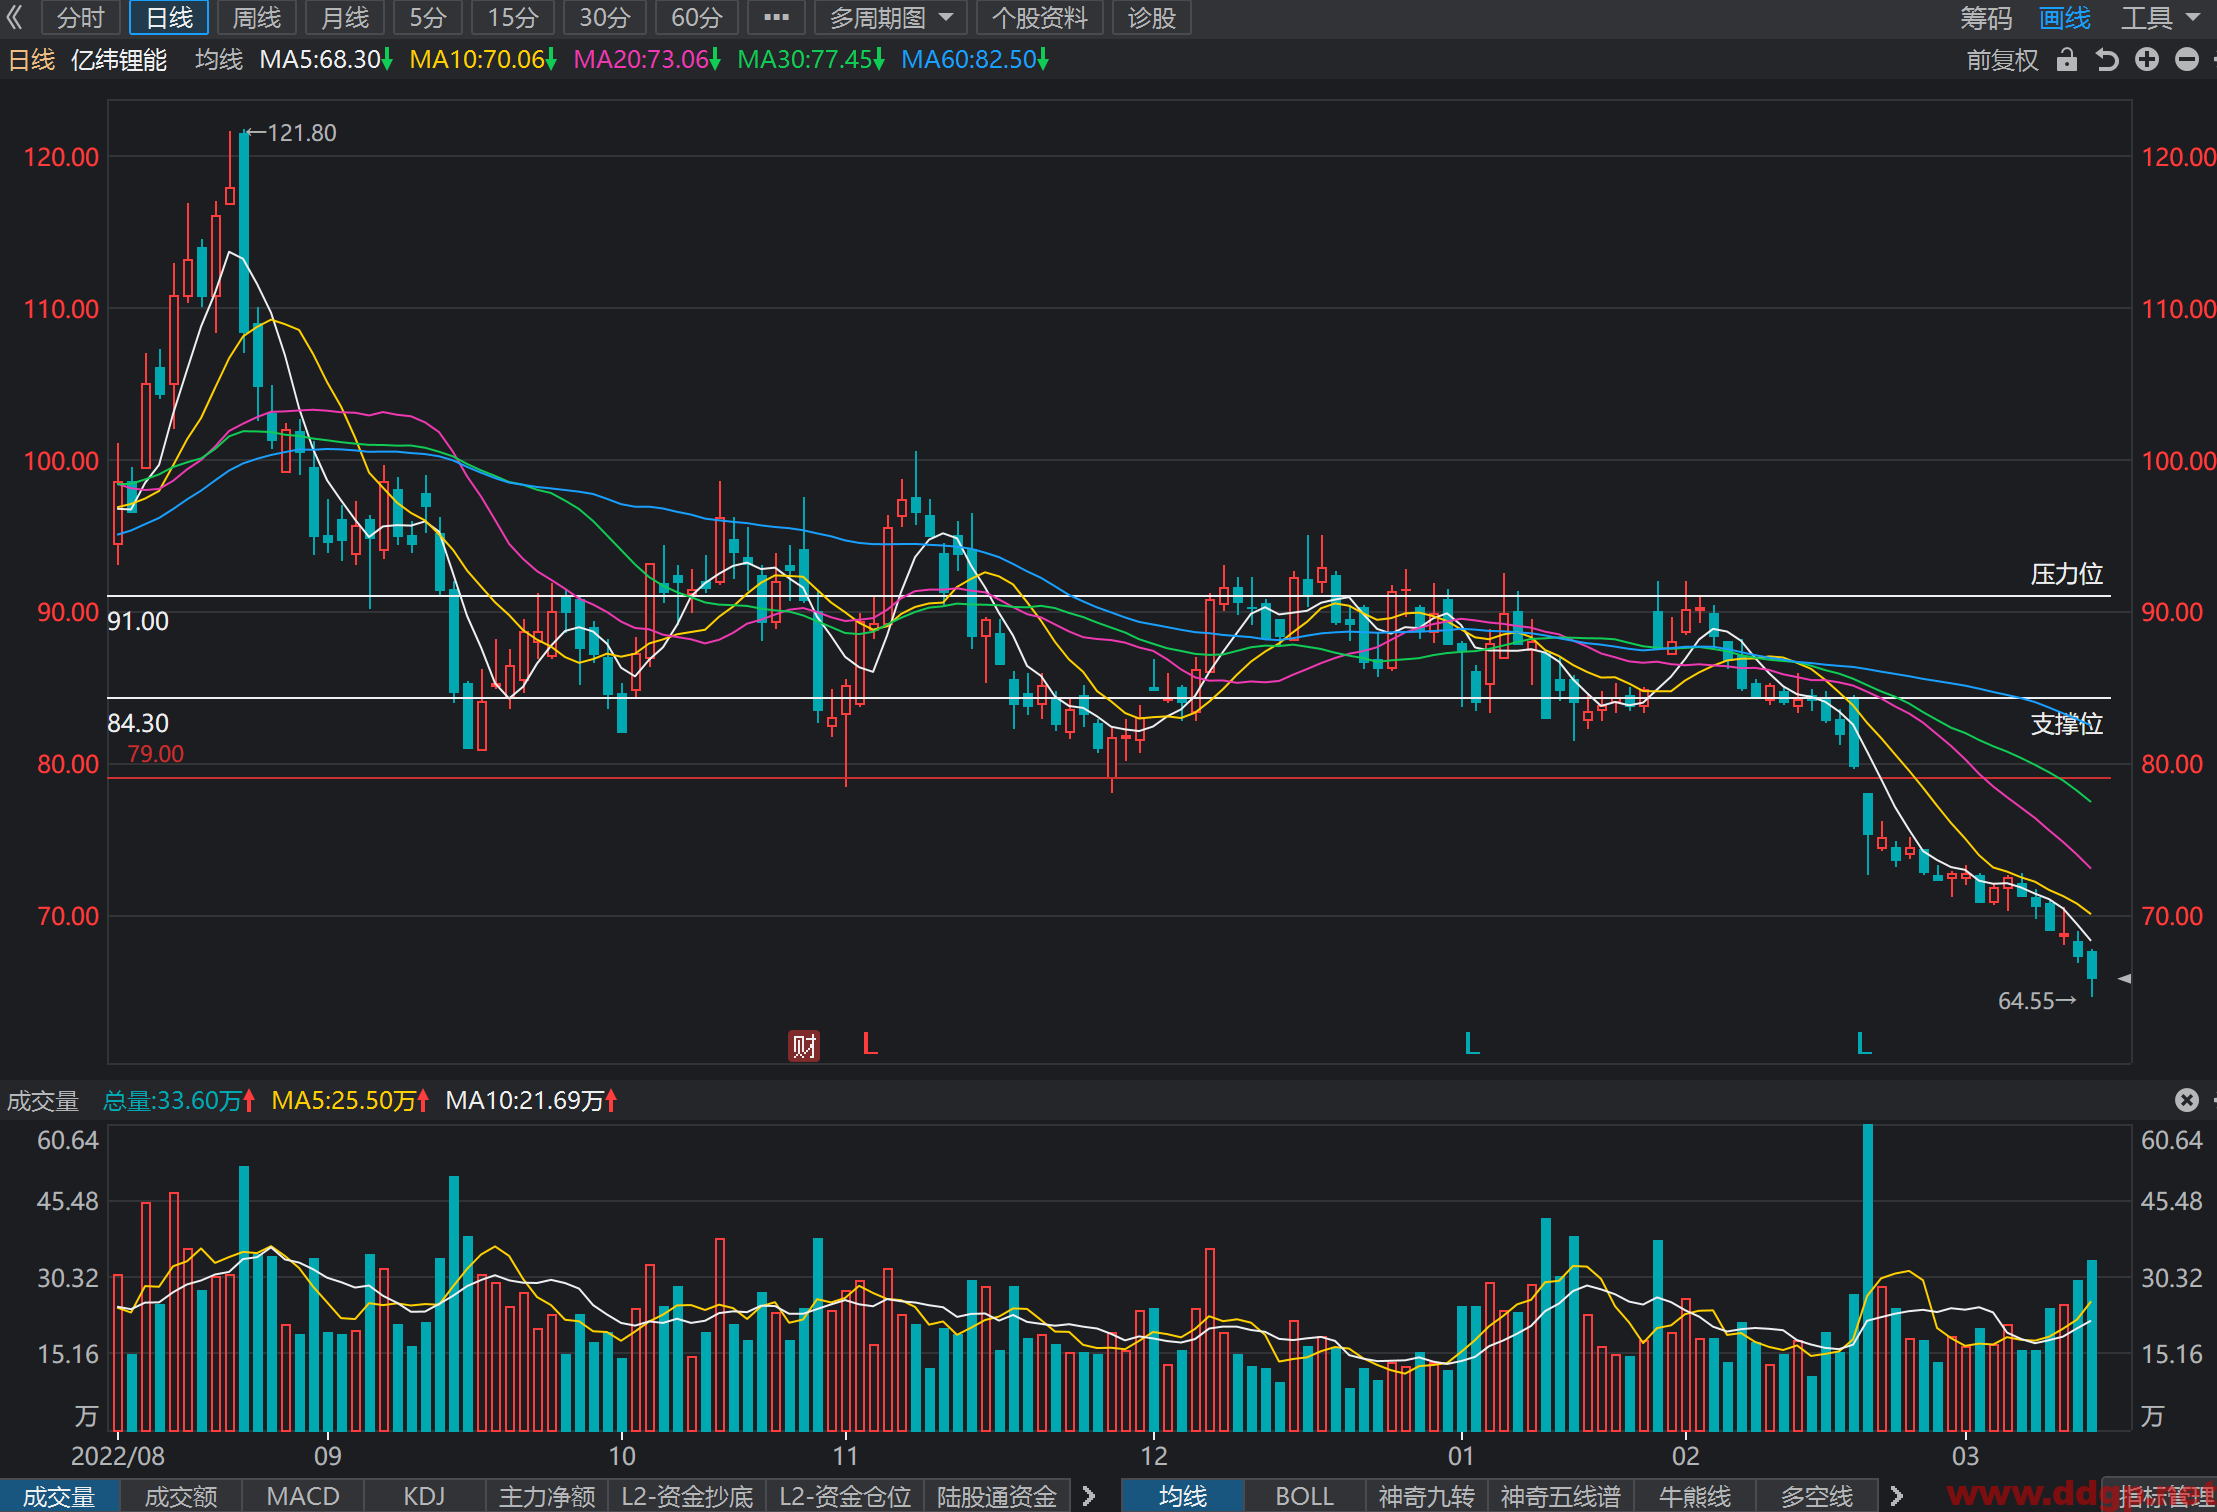Open 个股资料 stock information

pos(1040,18)
